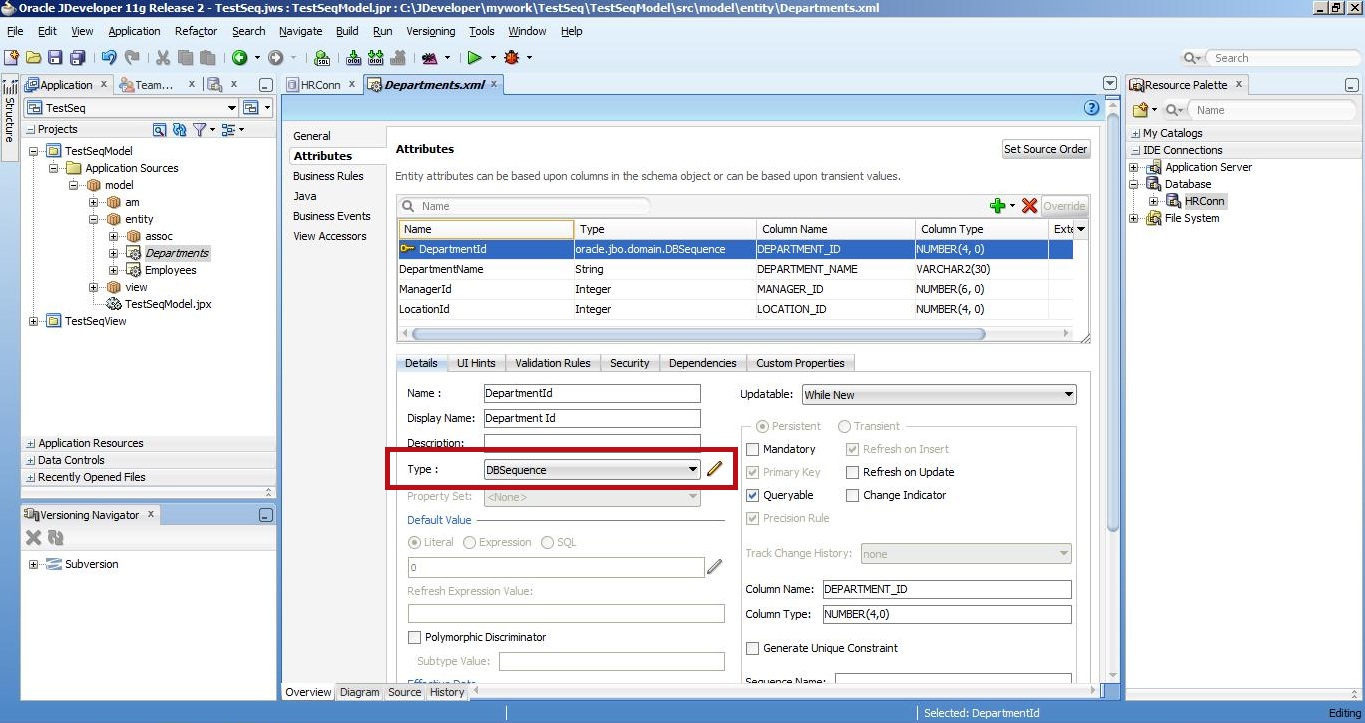Click the green Run play icon

475,58
